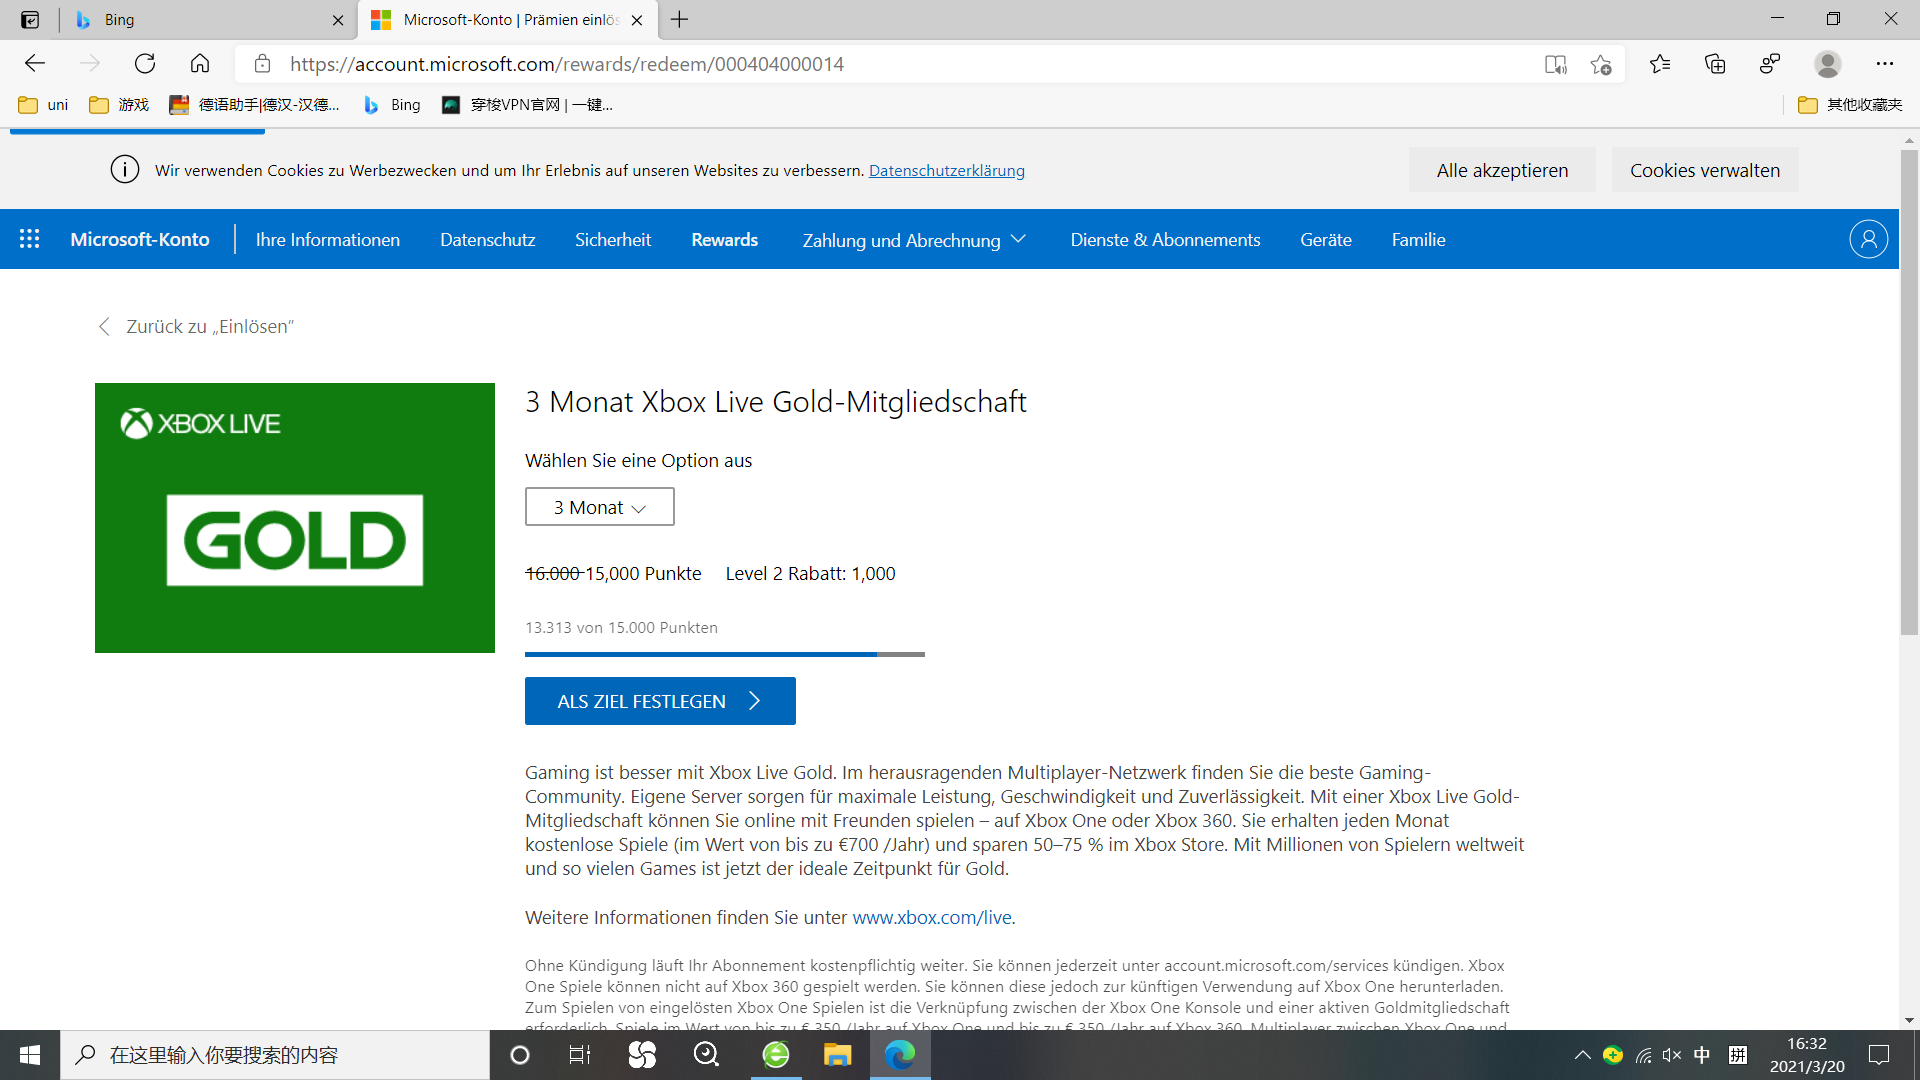Open the Sicherheit navigation item
This screenshot has width=1920, height=1080.
612,240
